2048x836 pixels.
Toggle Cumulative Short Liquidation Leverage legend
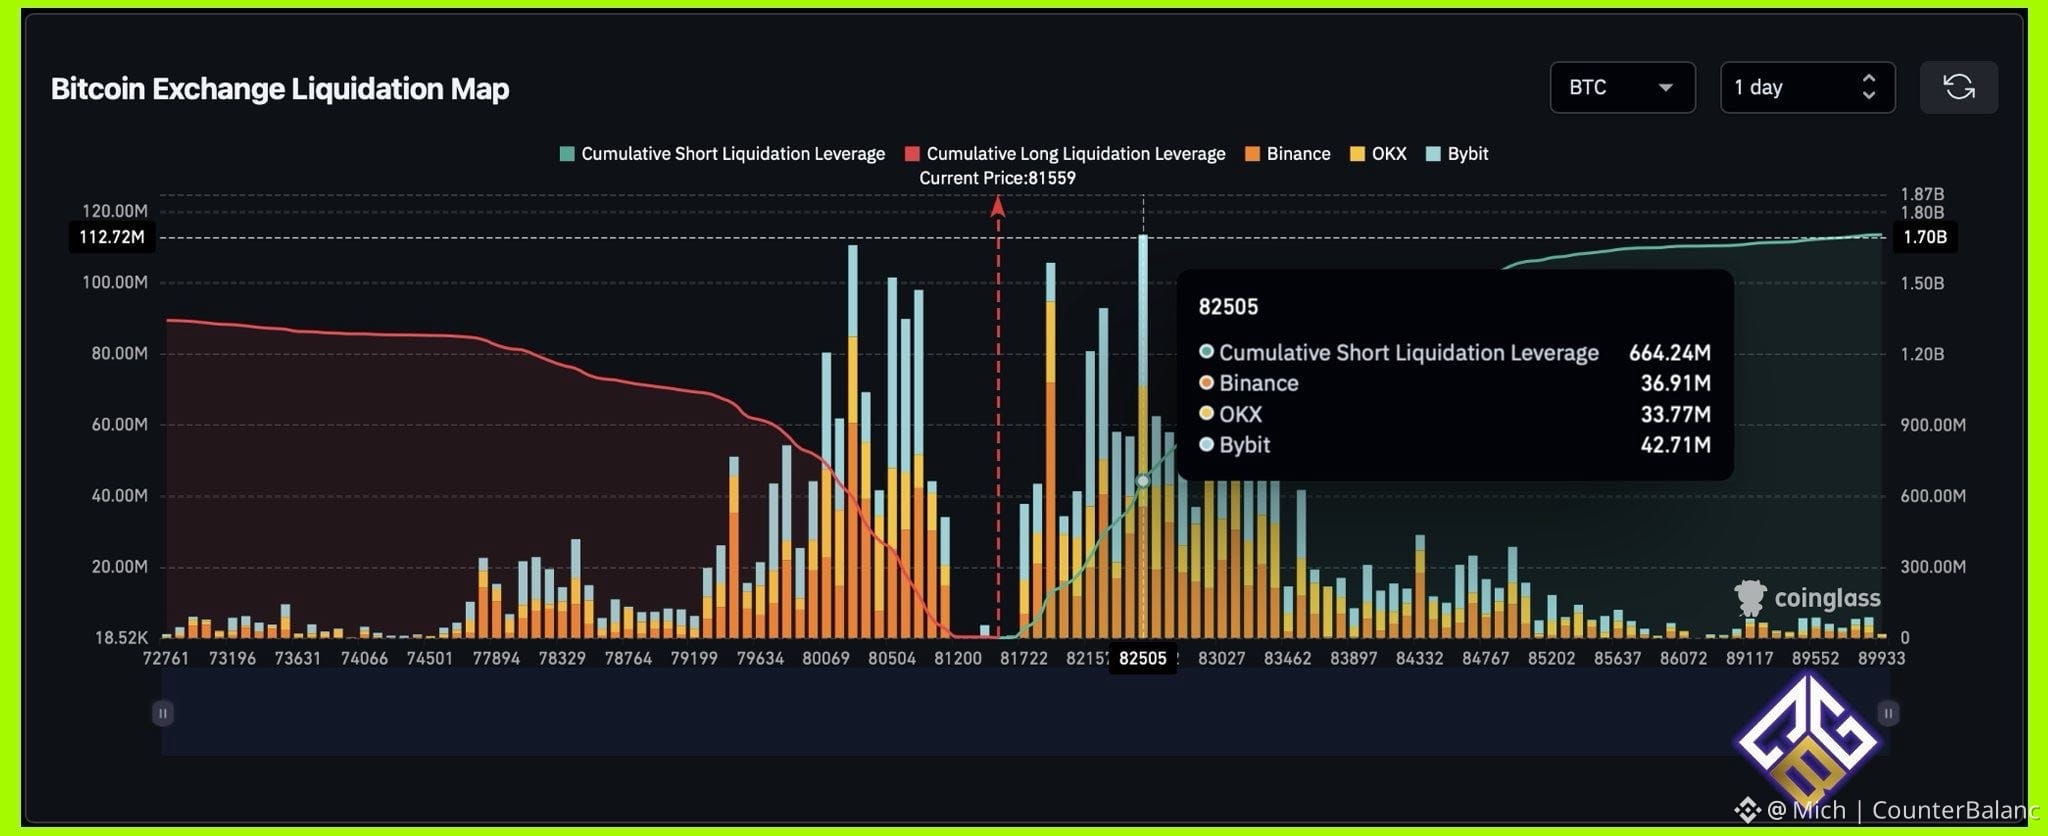[x=722, y=154]
